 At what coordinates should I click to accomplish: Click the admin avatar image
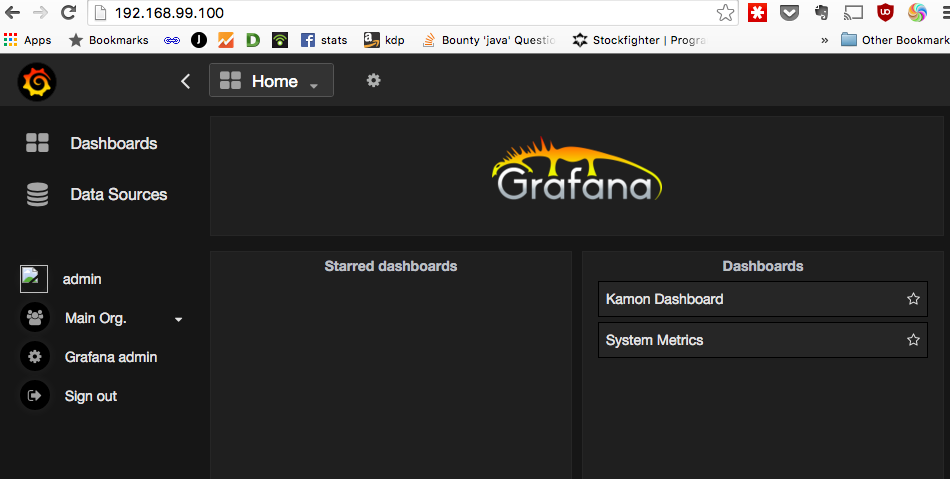pos(34,279)
